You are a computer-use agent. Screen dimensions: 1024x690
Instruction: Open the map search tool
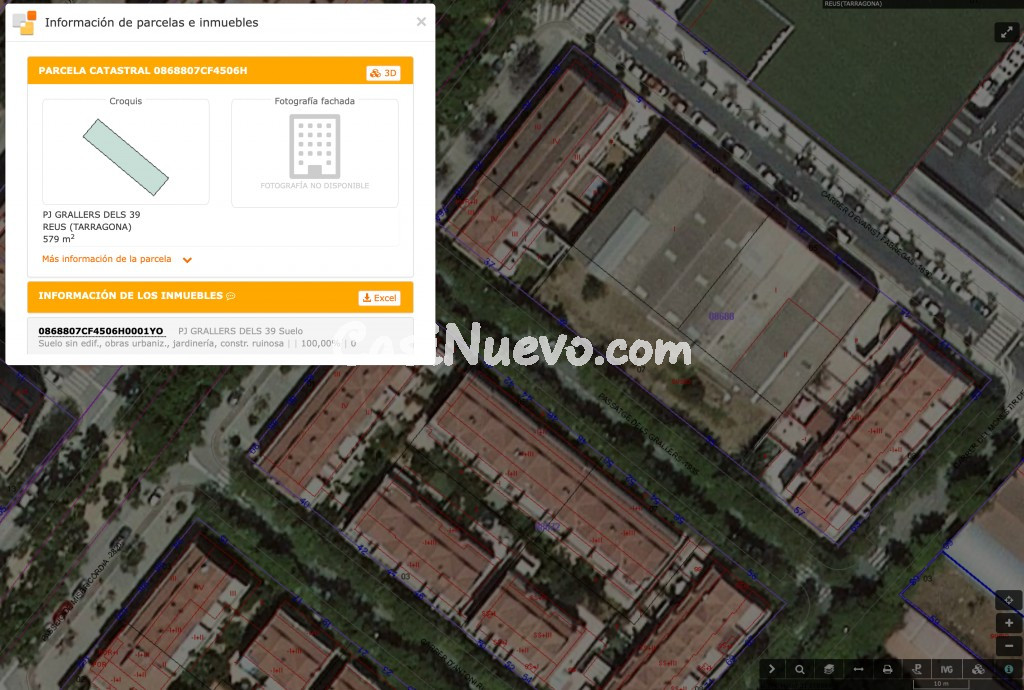pyautogui.click(x=799, y=669)
